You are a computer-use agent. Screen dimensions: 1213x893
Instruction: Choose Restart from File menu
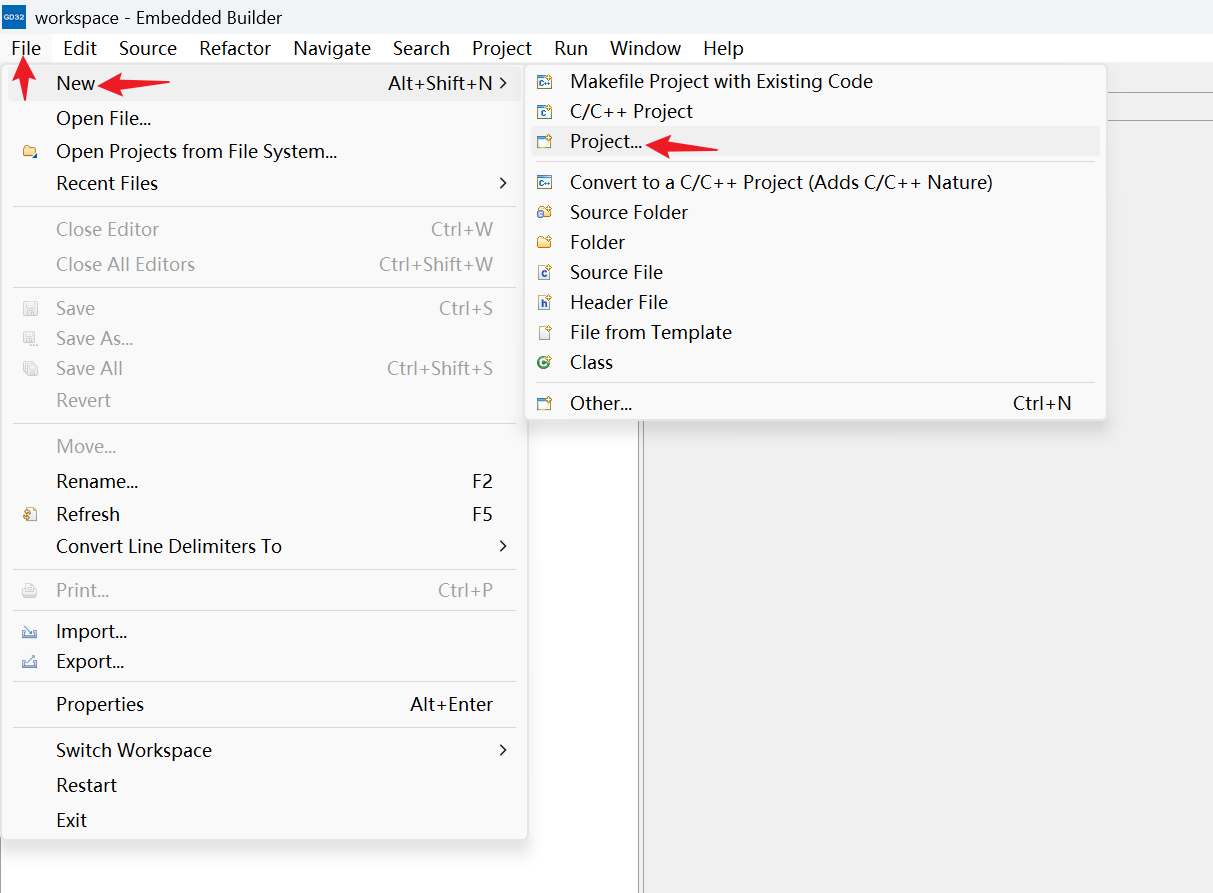pyautogui.click(x=86, y=785)
